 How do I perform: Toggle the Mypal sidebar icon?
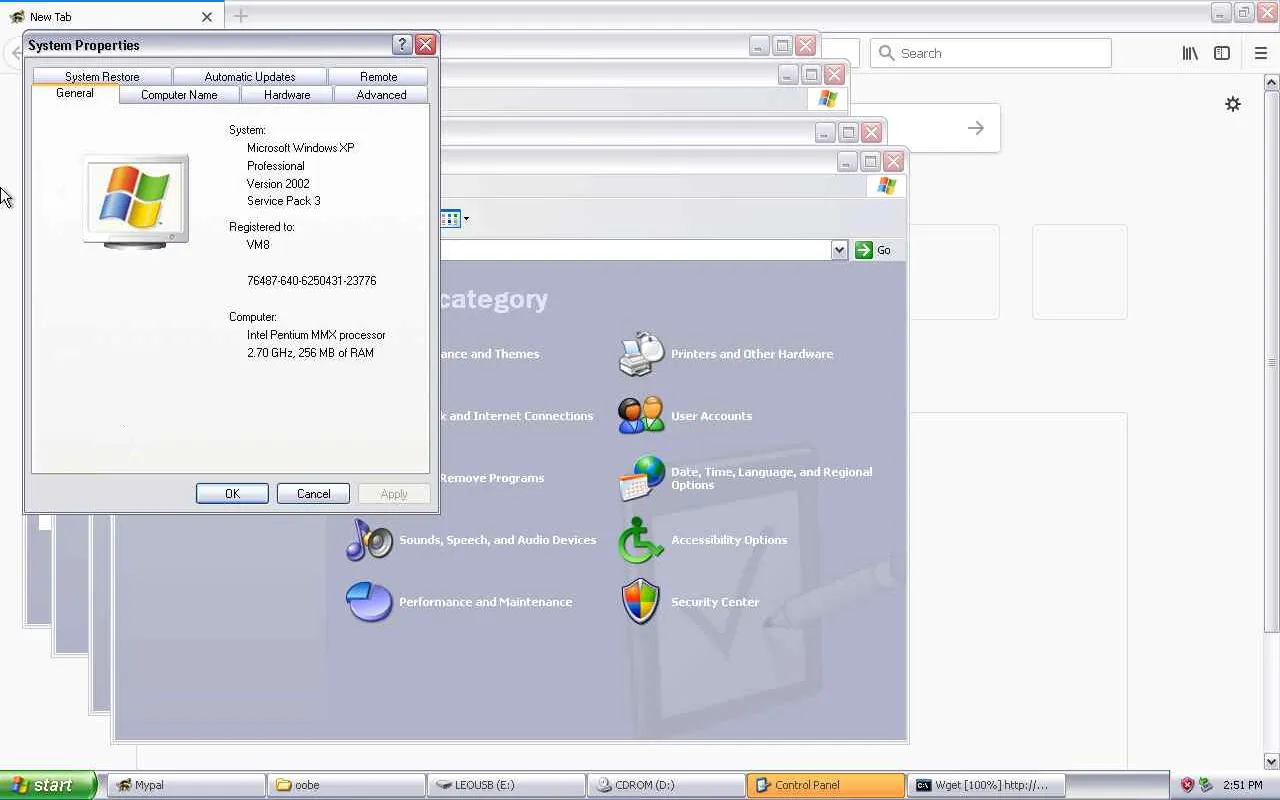1222,53
